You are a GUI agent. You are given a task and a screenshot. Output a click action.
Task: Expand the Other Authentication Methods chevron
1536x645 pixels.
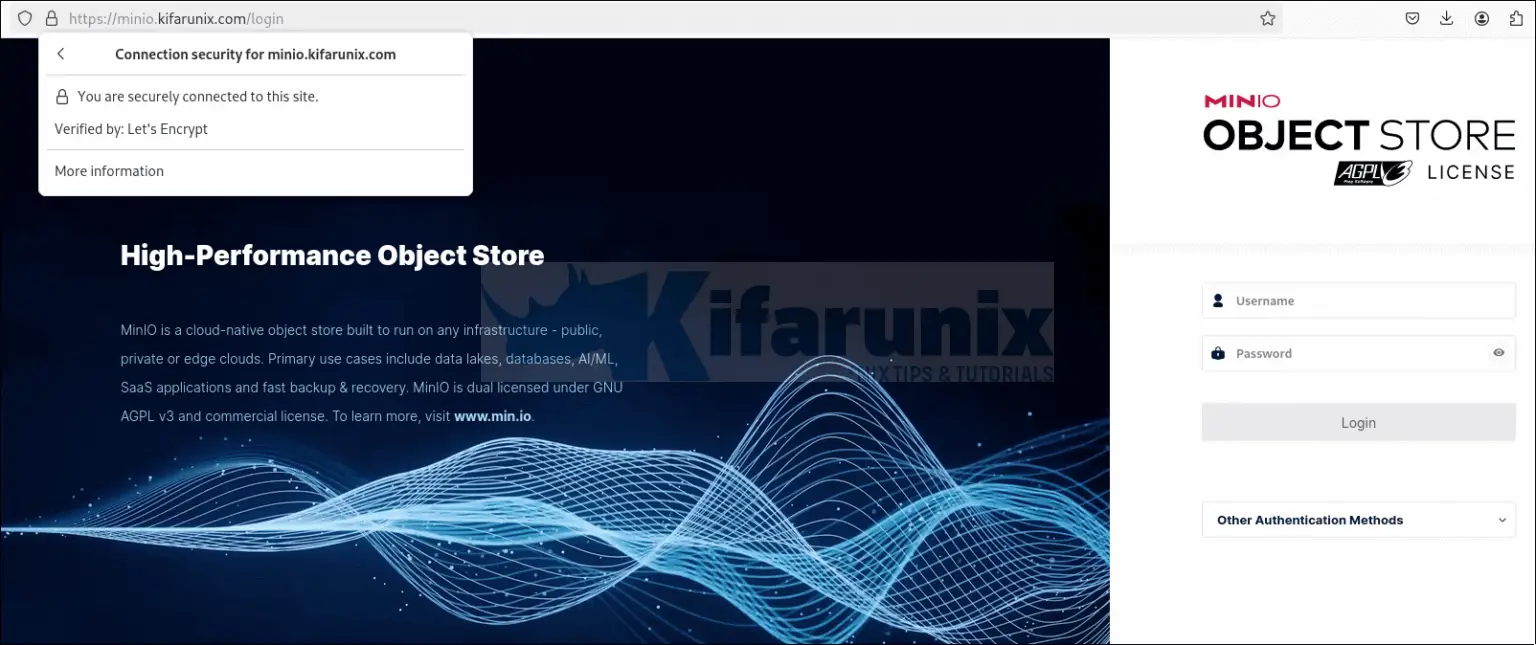coord(1502,520)
